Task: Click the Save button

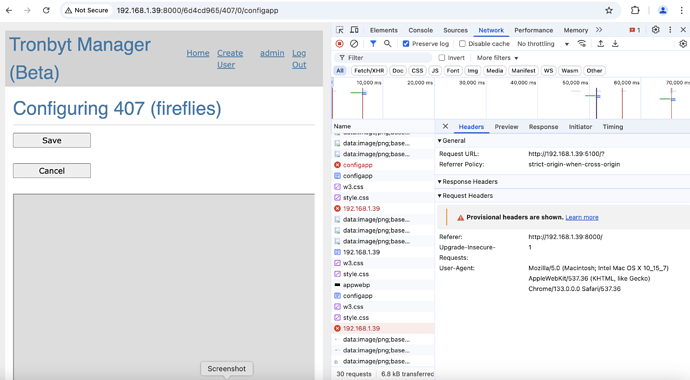Action: coord(52,140)
